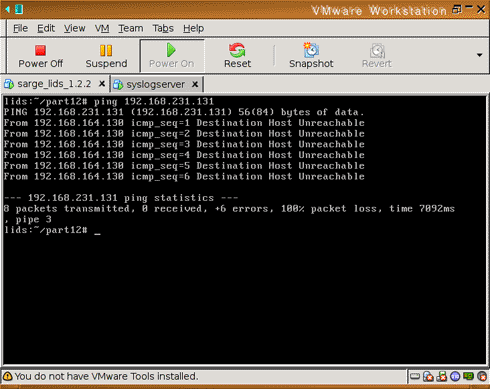This screenshot has width=490, height=389.
Task: Close the sarge_lids_1.2.2 tab
Action: pos(102,84)
